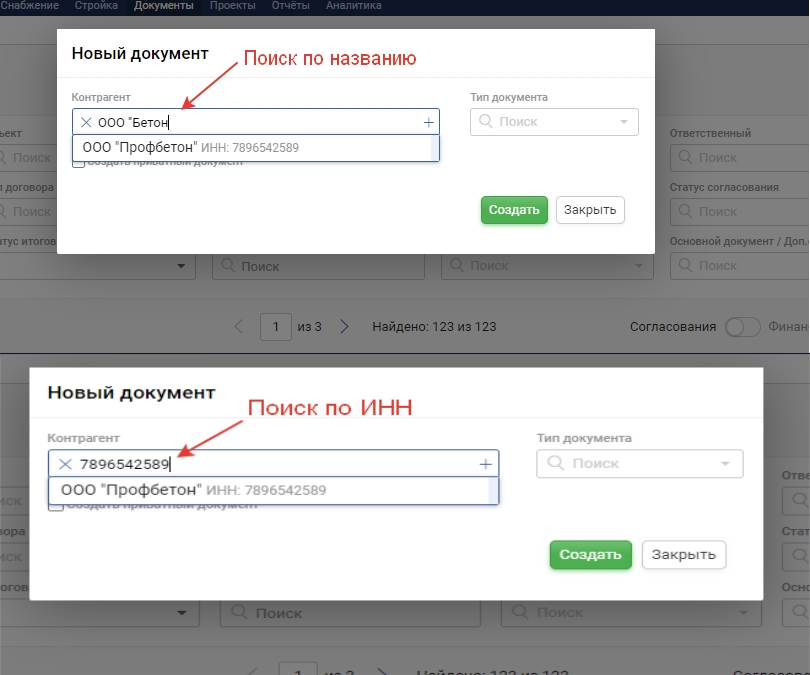This screenshot has width=810, height=675.
Task: Click the magnifier icon in Статус согласования search
Action: pyautogui.click(x=685, y=211)
